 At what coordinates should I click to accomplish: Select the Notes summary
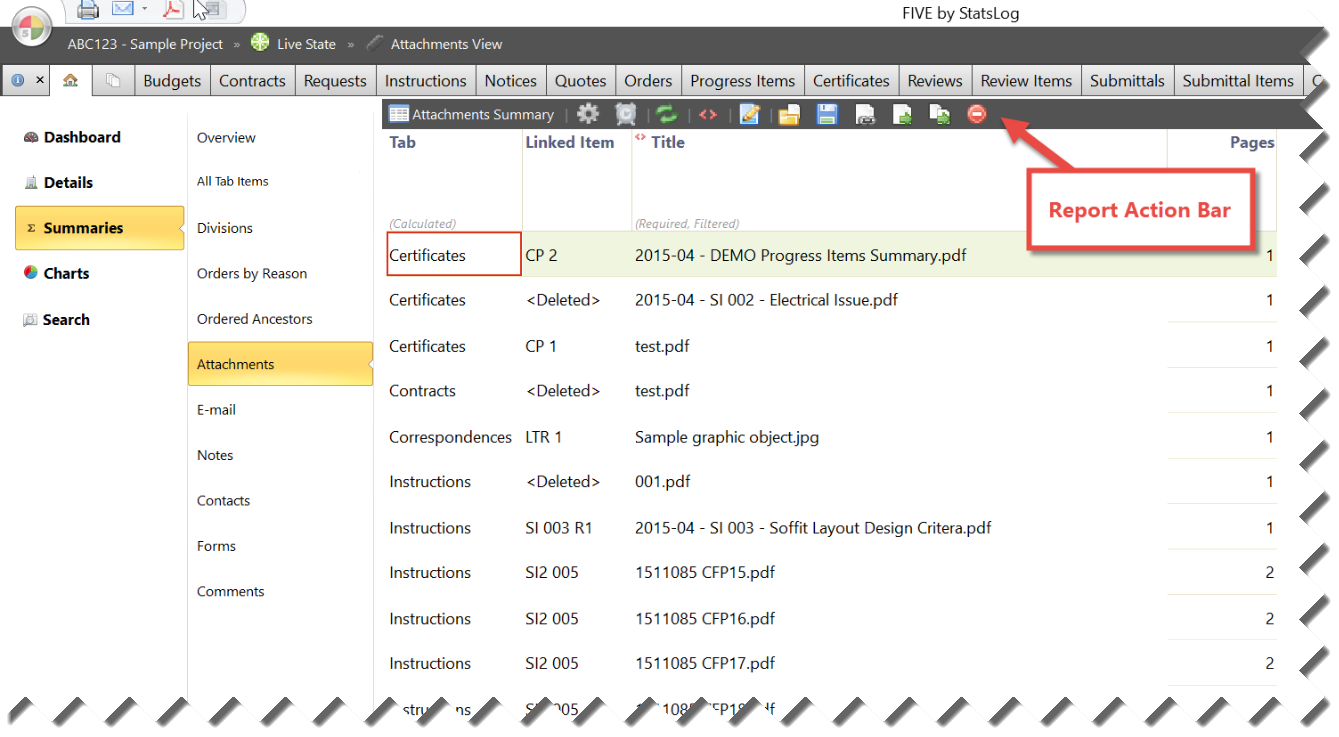(215, 455)
